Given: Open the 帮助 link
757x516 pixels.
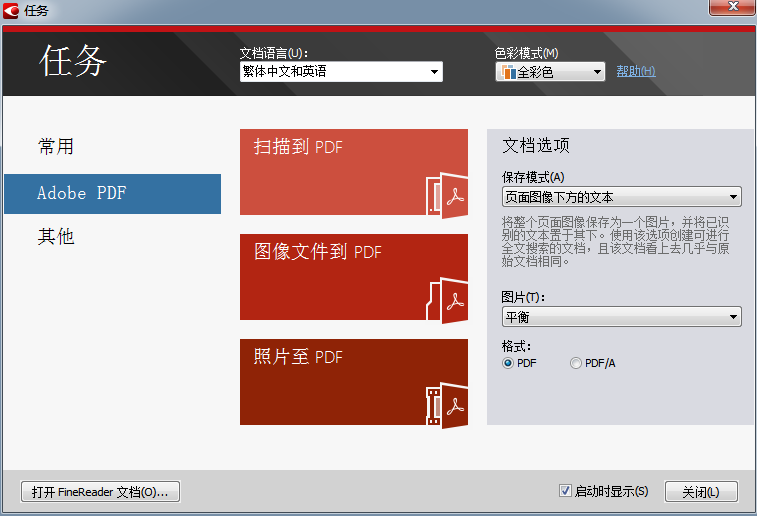Looking at the screenshot, I should coord(636,71).
